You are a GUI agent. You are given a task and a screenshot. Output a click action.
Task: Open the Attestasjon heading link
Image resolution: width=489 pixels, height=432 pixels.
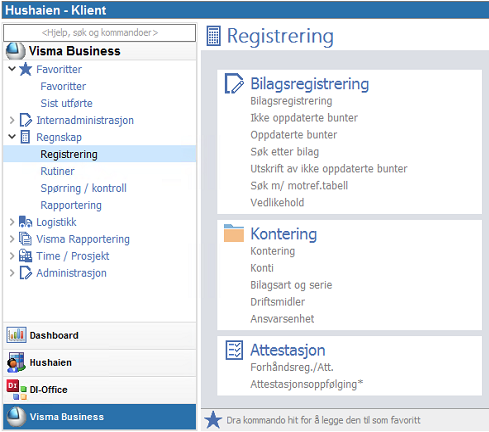pos(288,350)
